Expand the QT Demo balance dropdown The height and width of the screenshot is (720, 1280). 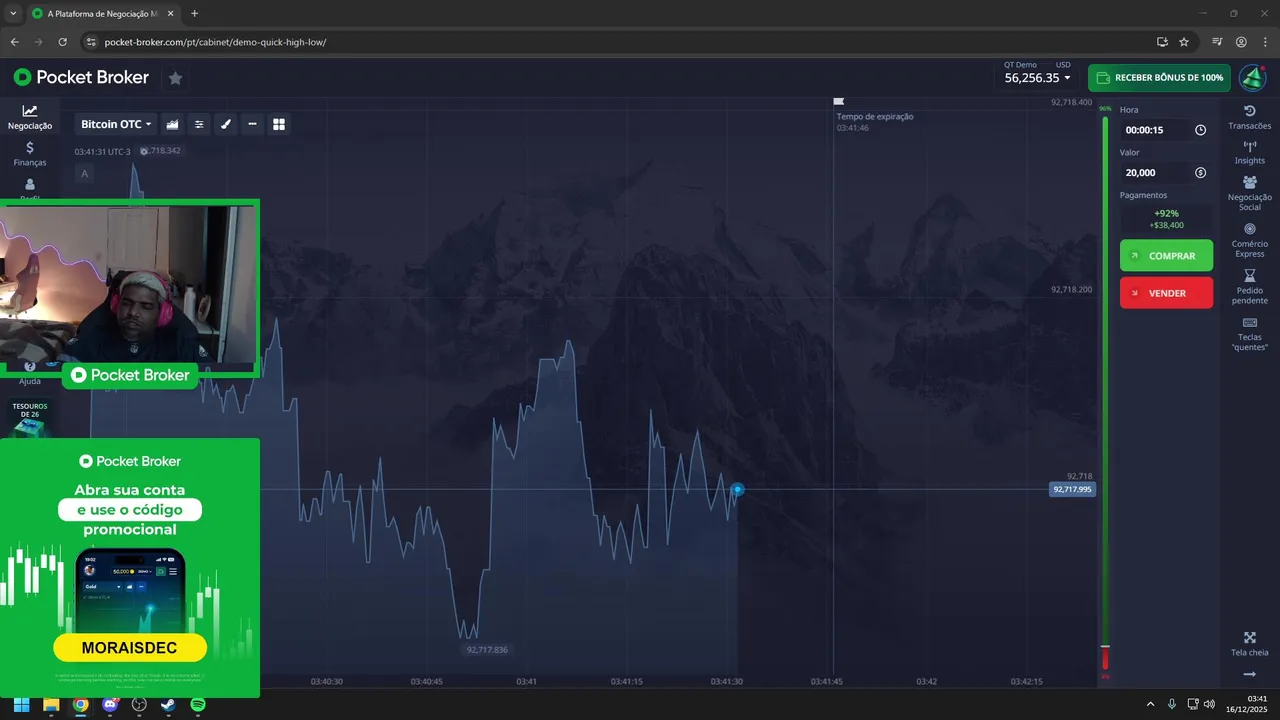[1037, 77]
